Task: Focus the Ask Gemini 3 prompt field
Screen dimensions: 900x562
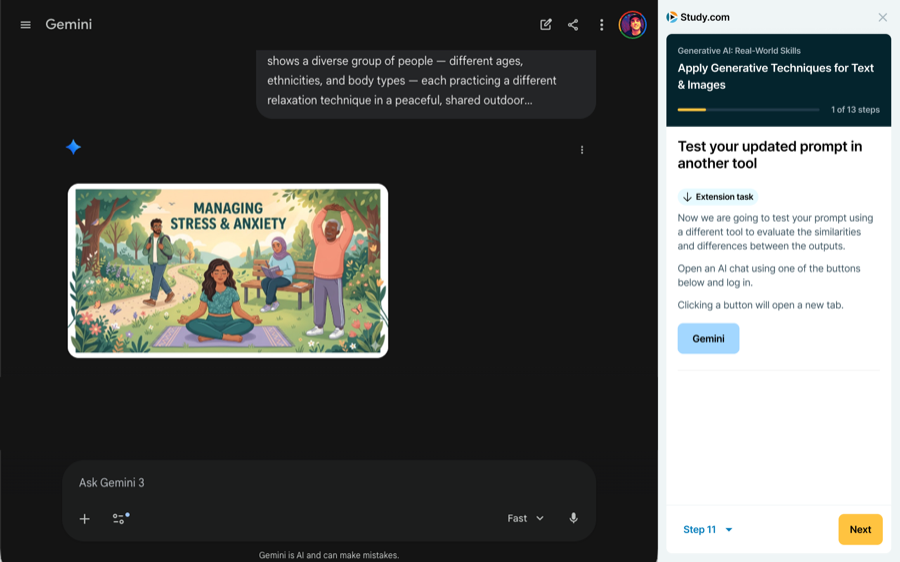Action: [x=328, y=483]
